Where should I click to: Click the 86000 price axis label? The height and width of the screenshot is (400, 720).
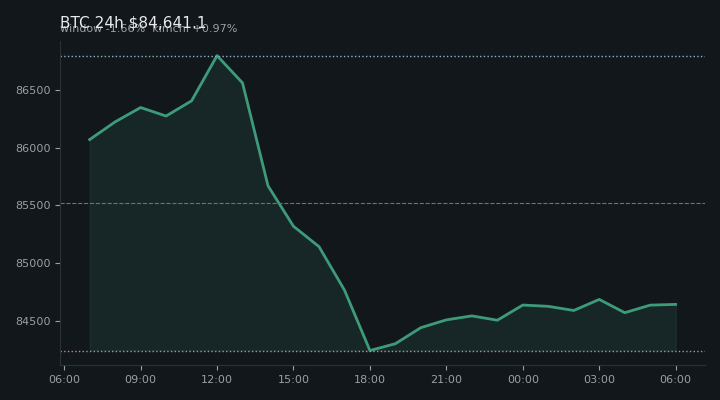click(33, 148)
